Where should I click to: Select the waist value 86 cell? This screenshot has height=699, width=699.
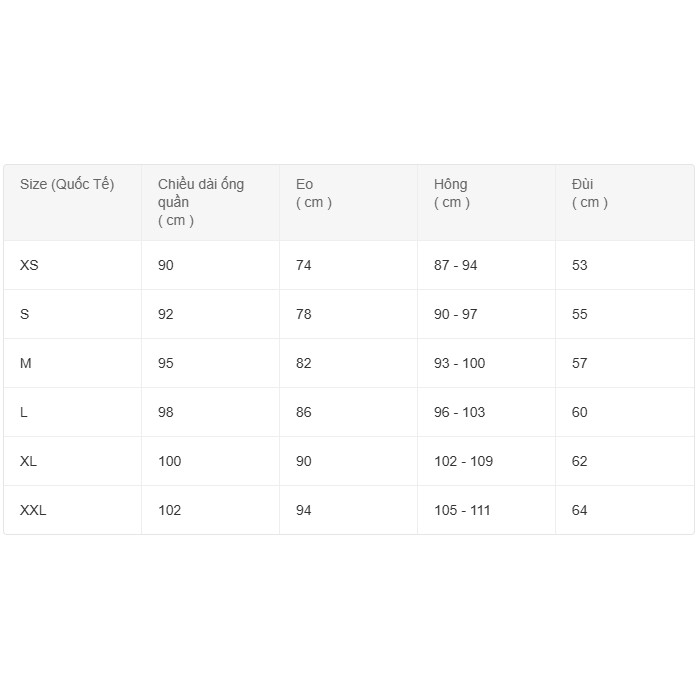[x=304, y=413]
